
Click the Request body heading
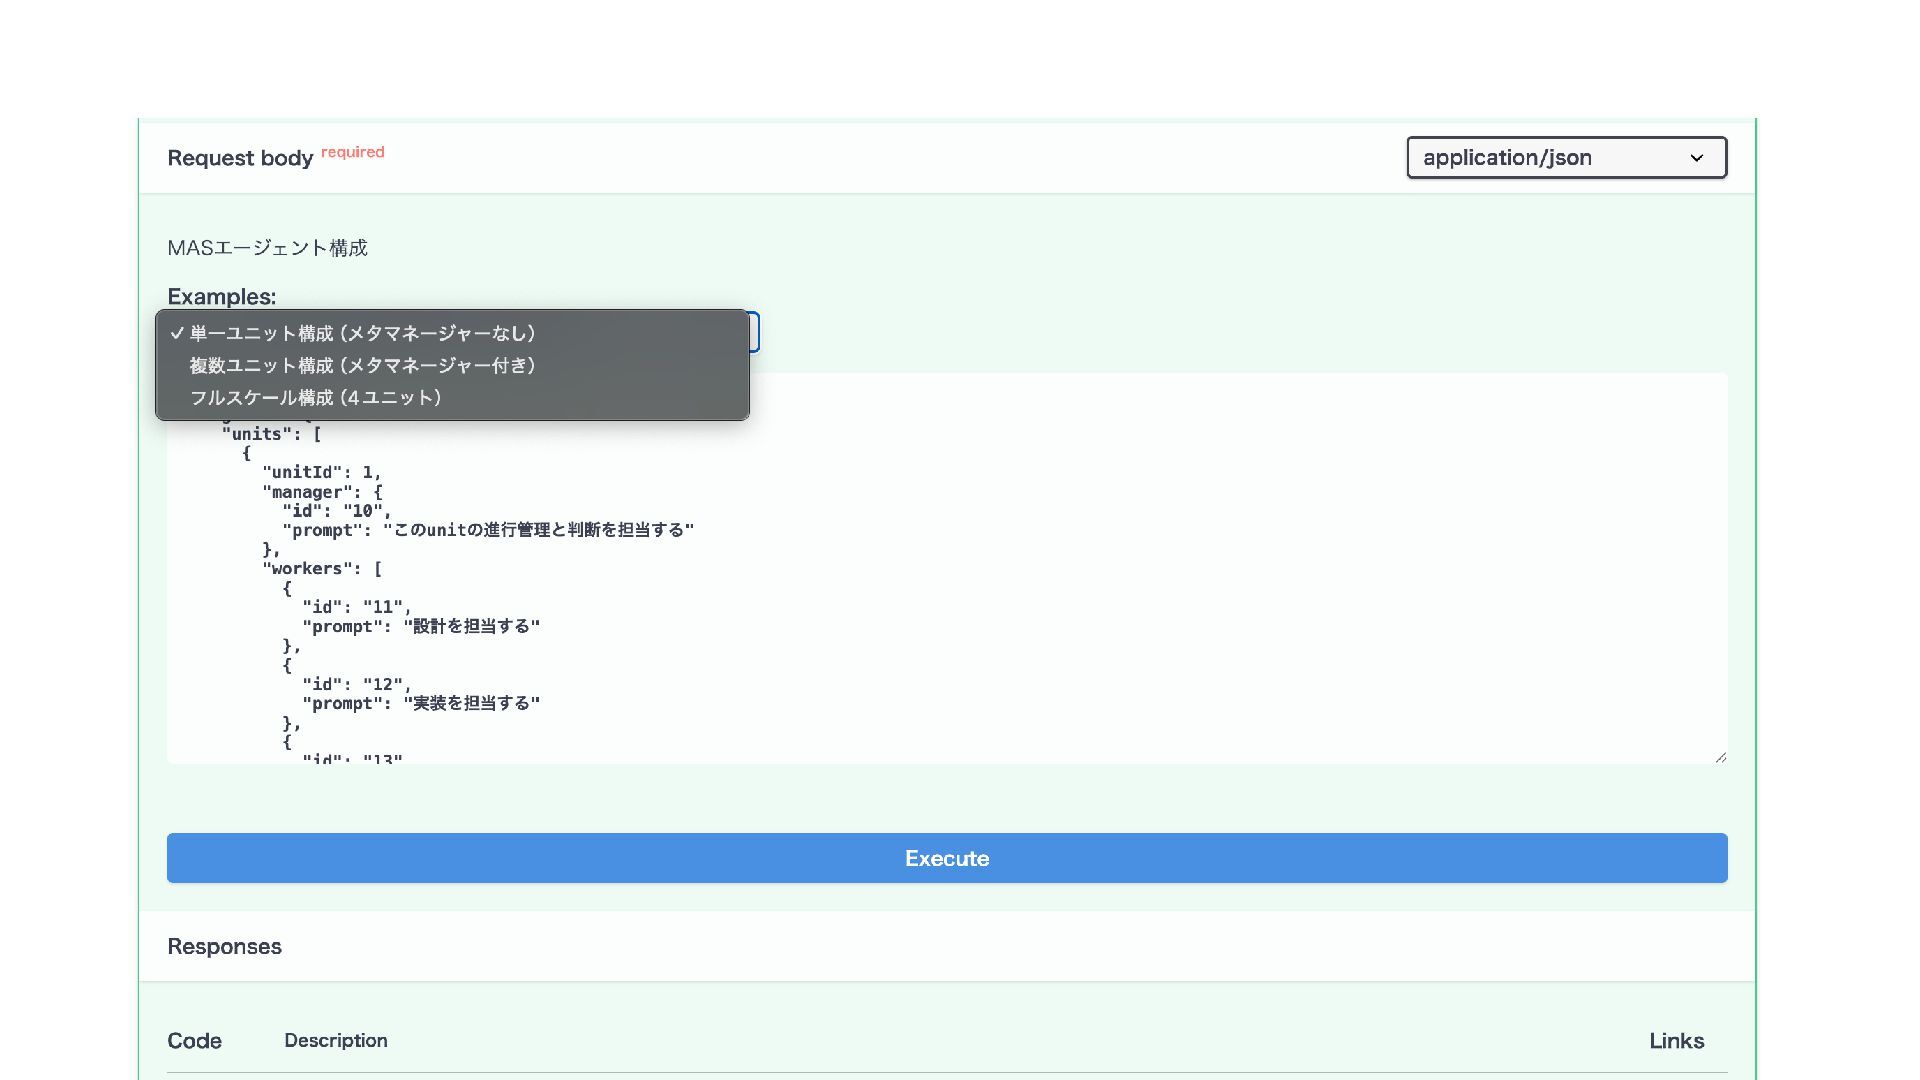point(240,158)
